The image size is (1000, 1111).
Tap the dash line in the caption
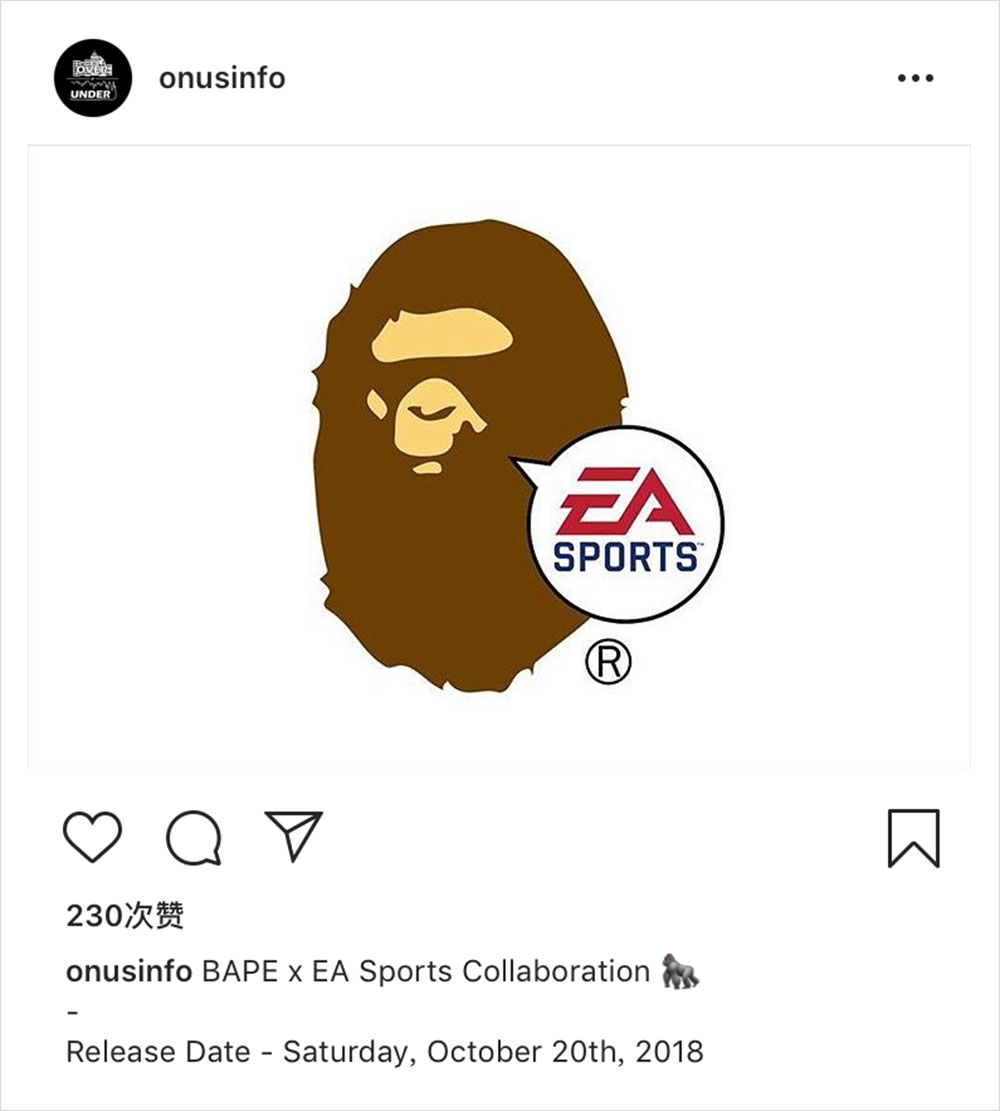click(72, 1013)
